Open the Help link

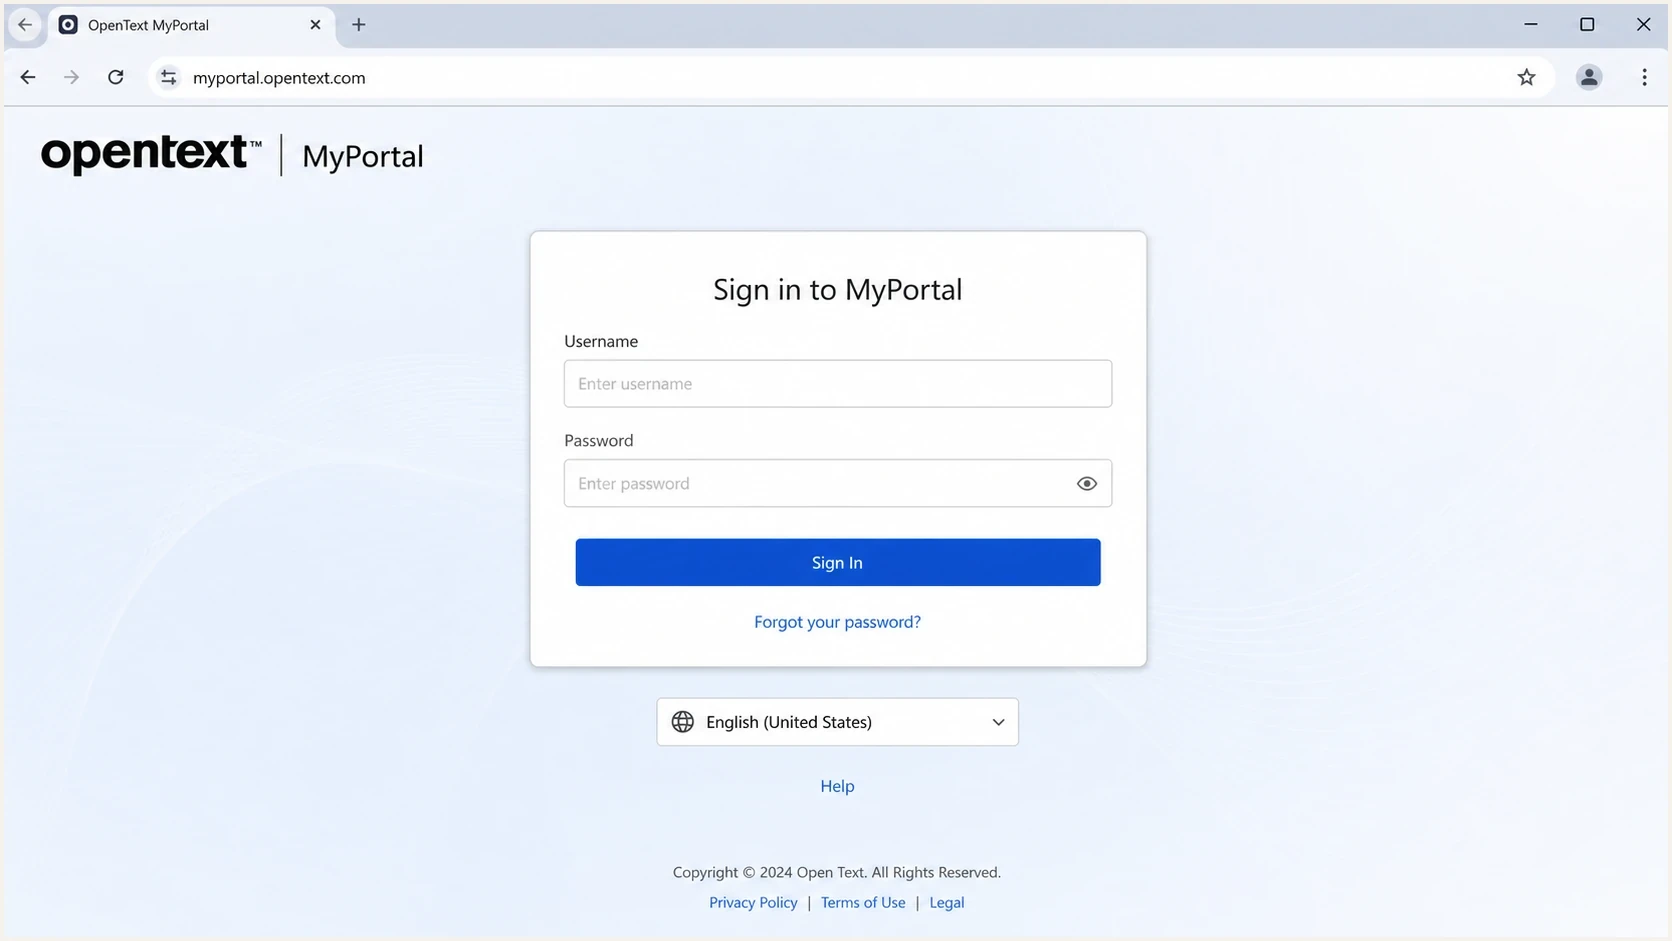click(838, 786)
